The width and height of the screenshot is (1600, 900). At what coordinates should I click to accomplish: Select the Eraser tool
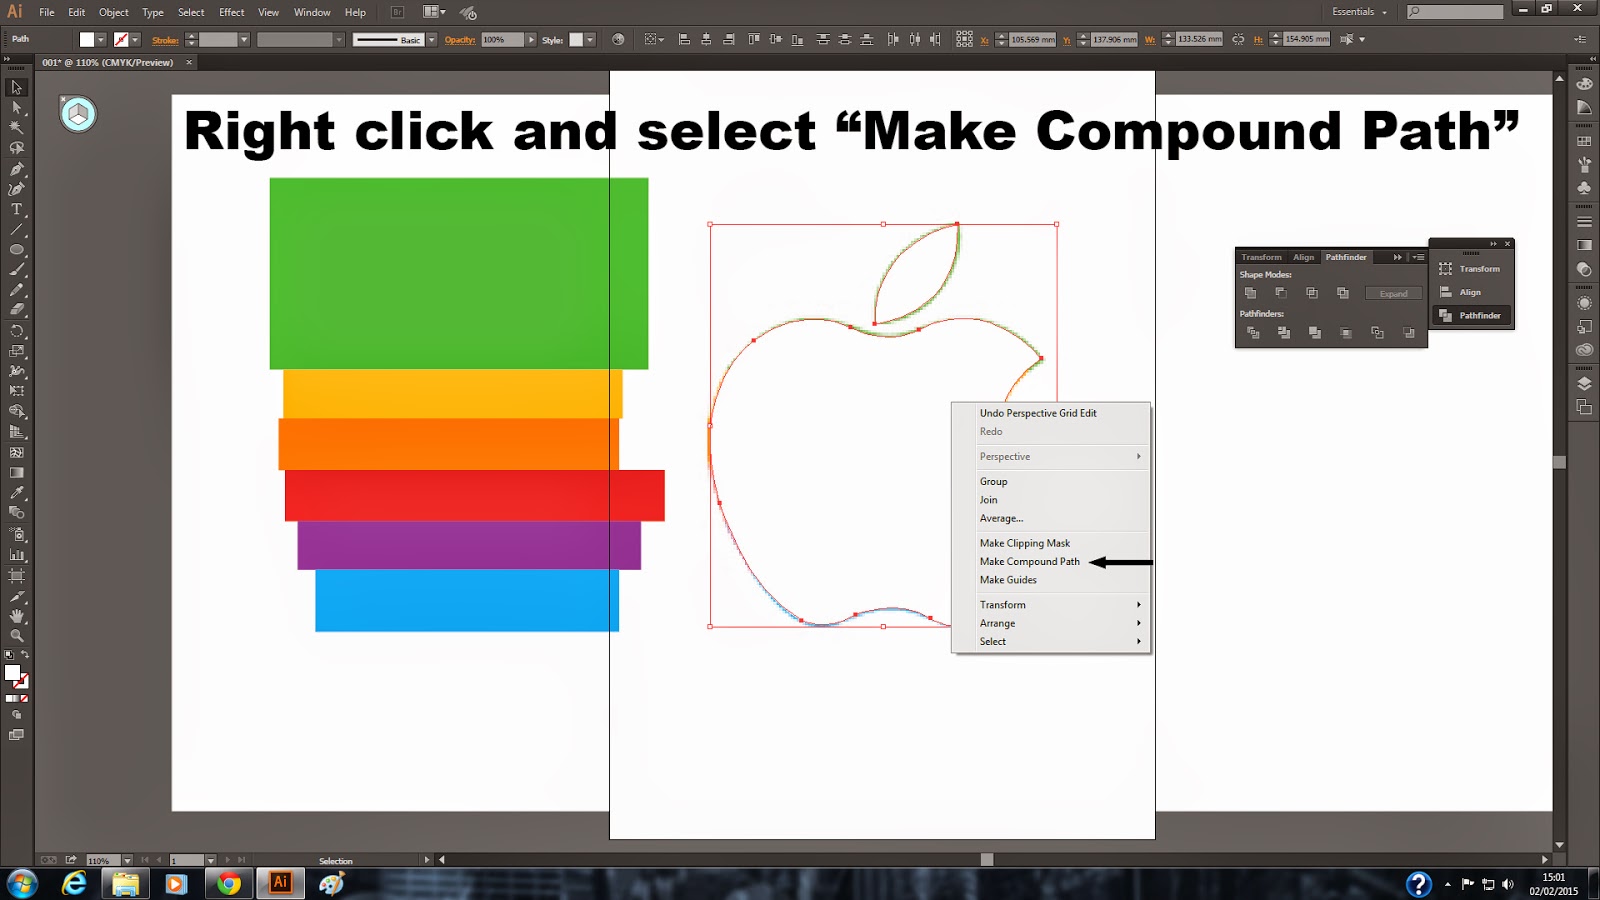click(x=17, y=311)
